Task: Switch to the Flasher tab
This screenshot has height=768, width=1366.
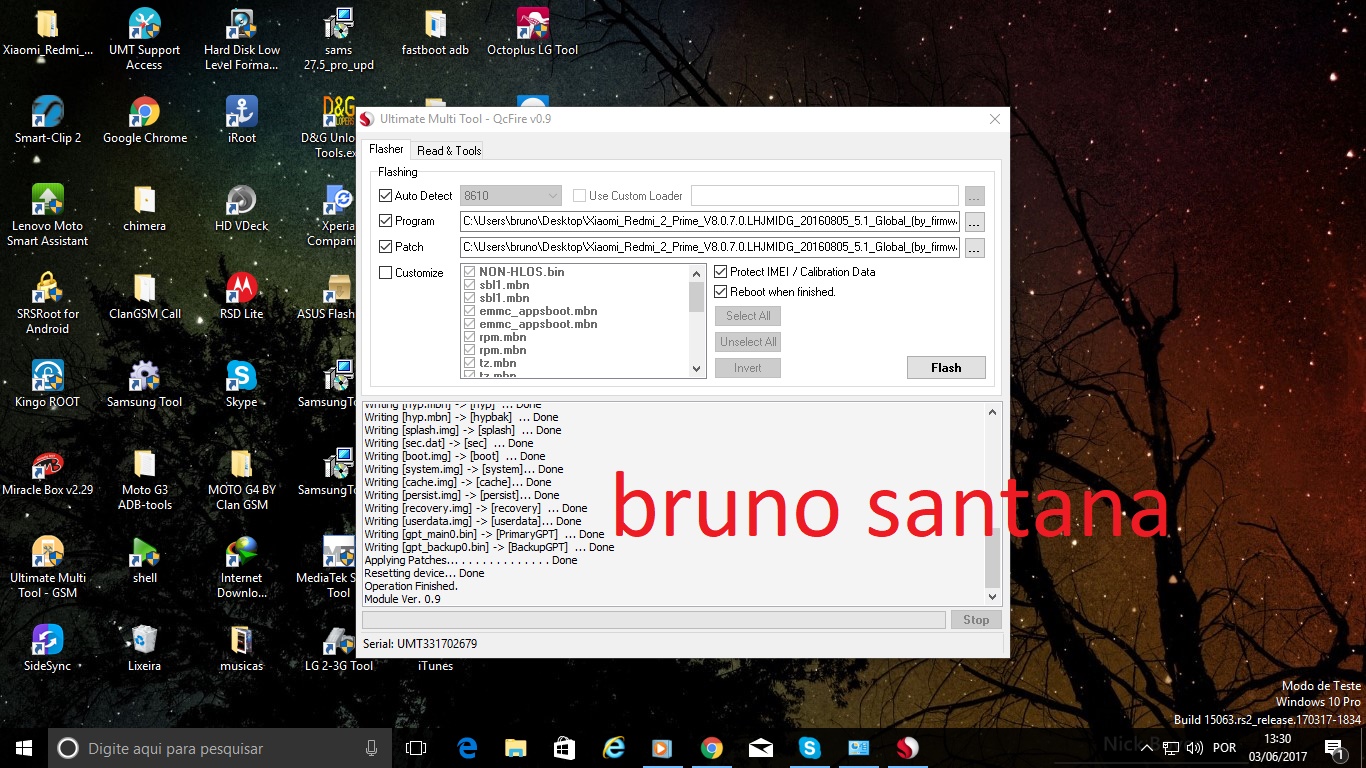Action: click(387, 149)
